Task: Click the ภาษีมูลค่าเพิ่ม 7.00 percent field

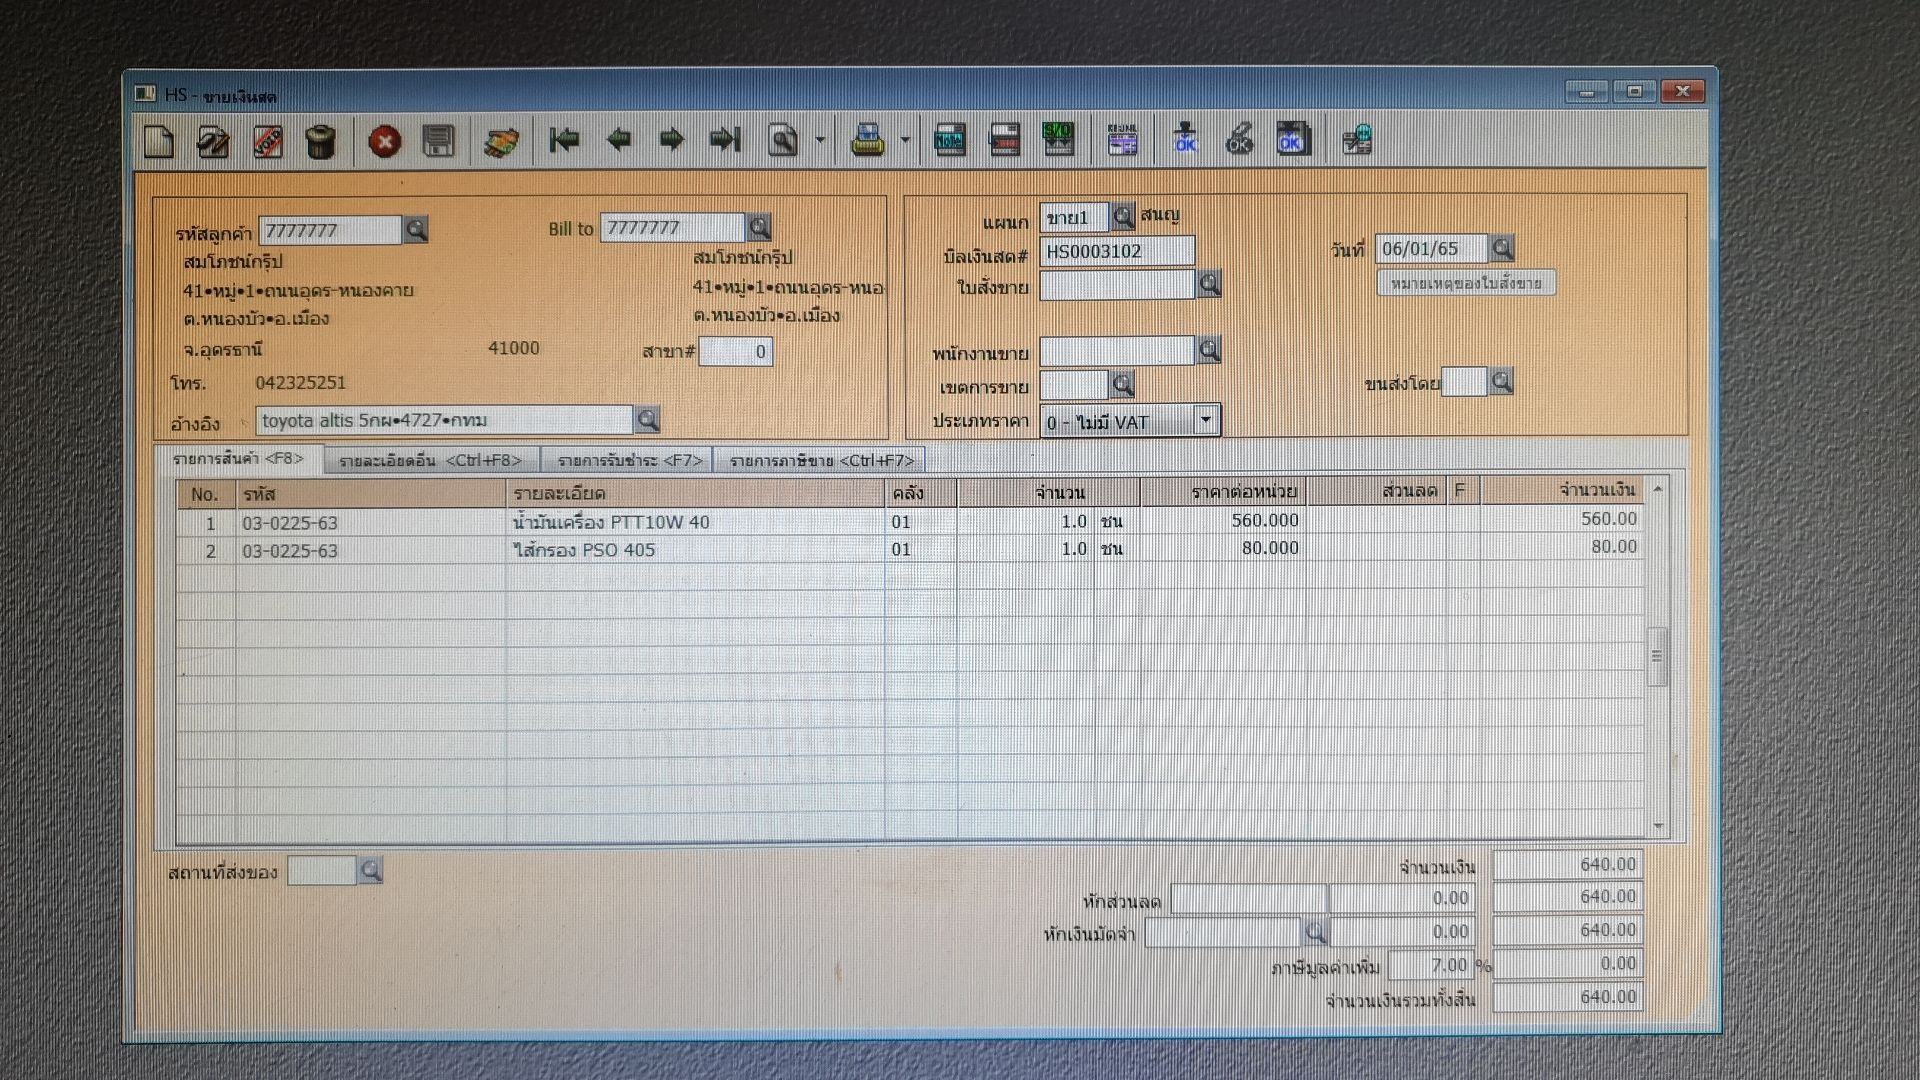Action: (1430, 965)
